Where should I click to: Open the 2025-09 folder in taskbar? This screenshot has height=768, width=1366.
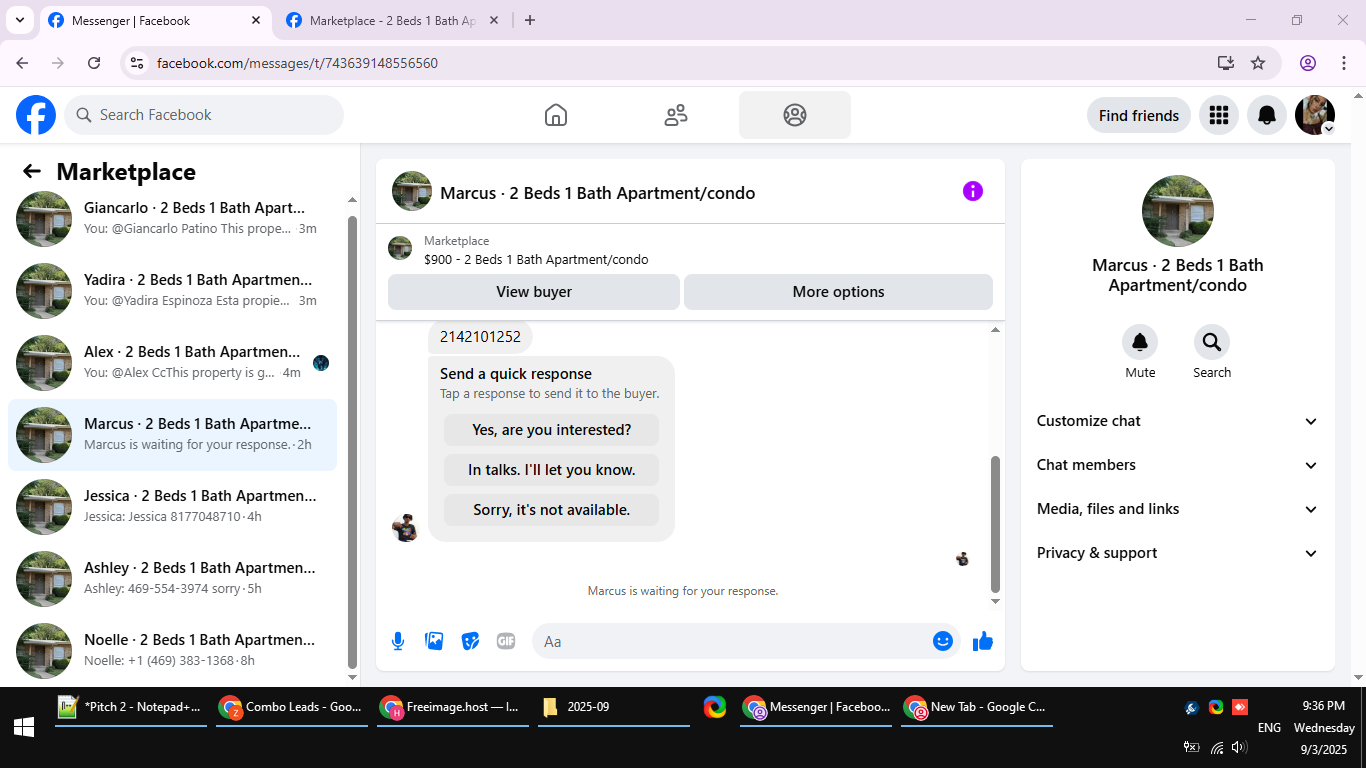click(x=614, y=707)
